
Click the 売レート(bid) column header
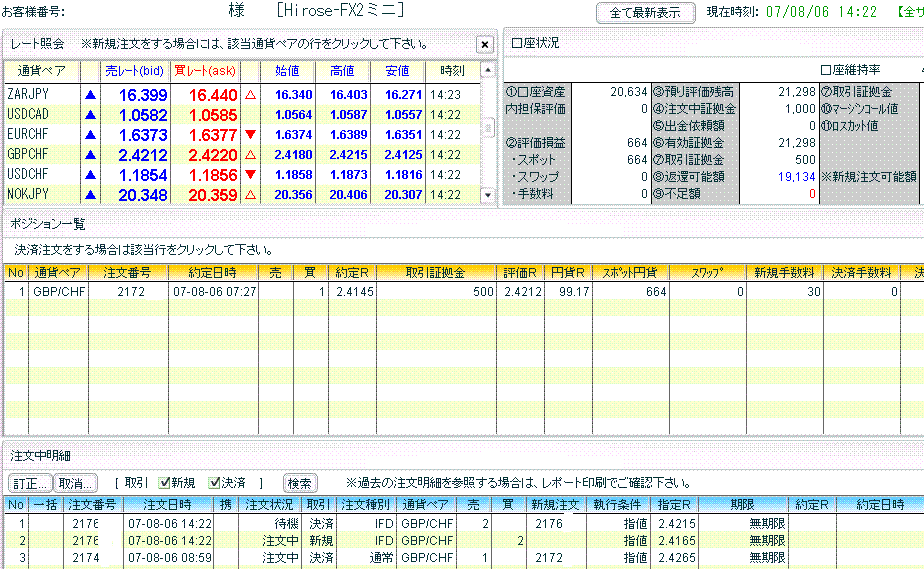tap(135, 71)
